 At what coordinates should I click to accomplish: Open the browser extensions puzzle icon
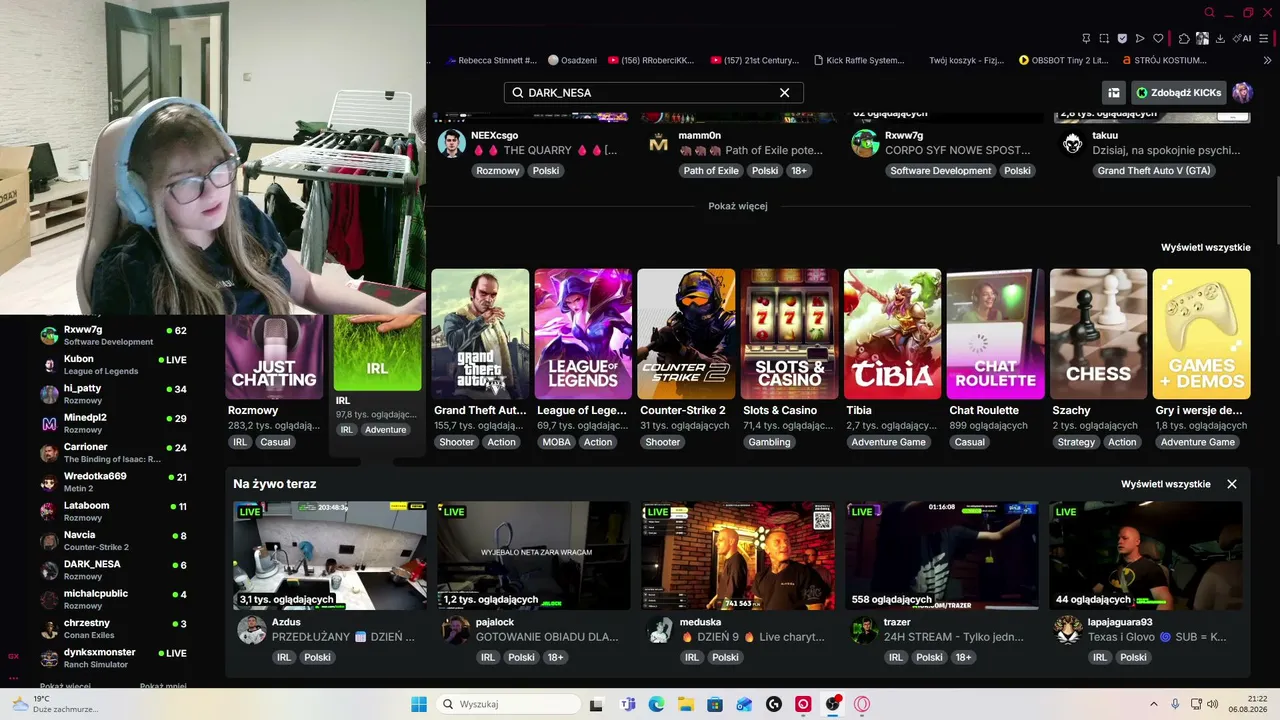click(1184, 39)
